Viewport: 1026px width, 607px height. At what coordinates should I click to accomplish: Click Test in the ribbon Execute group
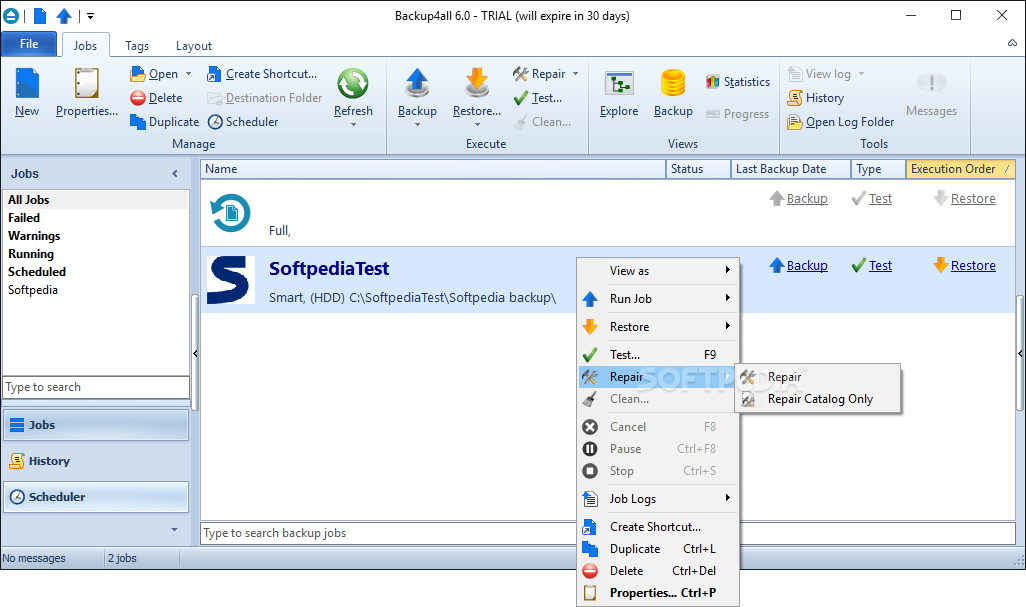538,98
